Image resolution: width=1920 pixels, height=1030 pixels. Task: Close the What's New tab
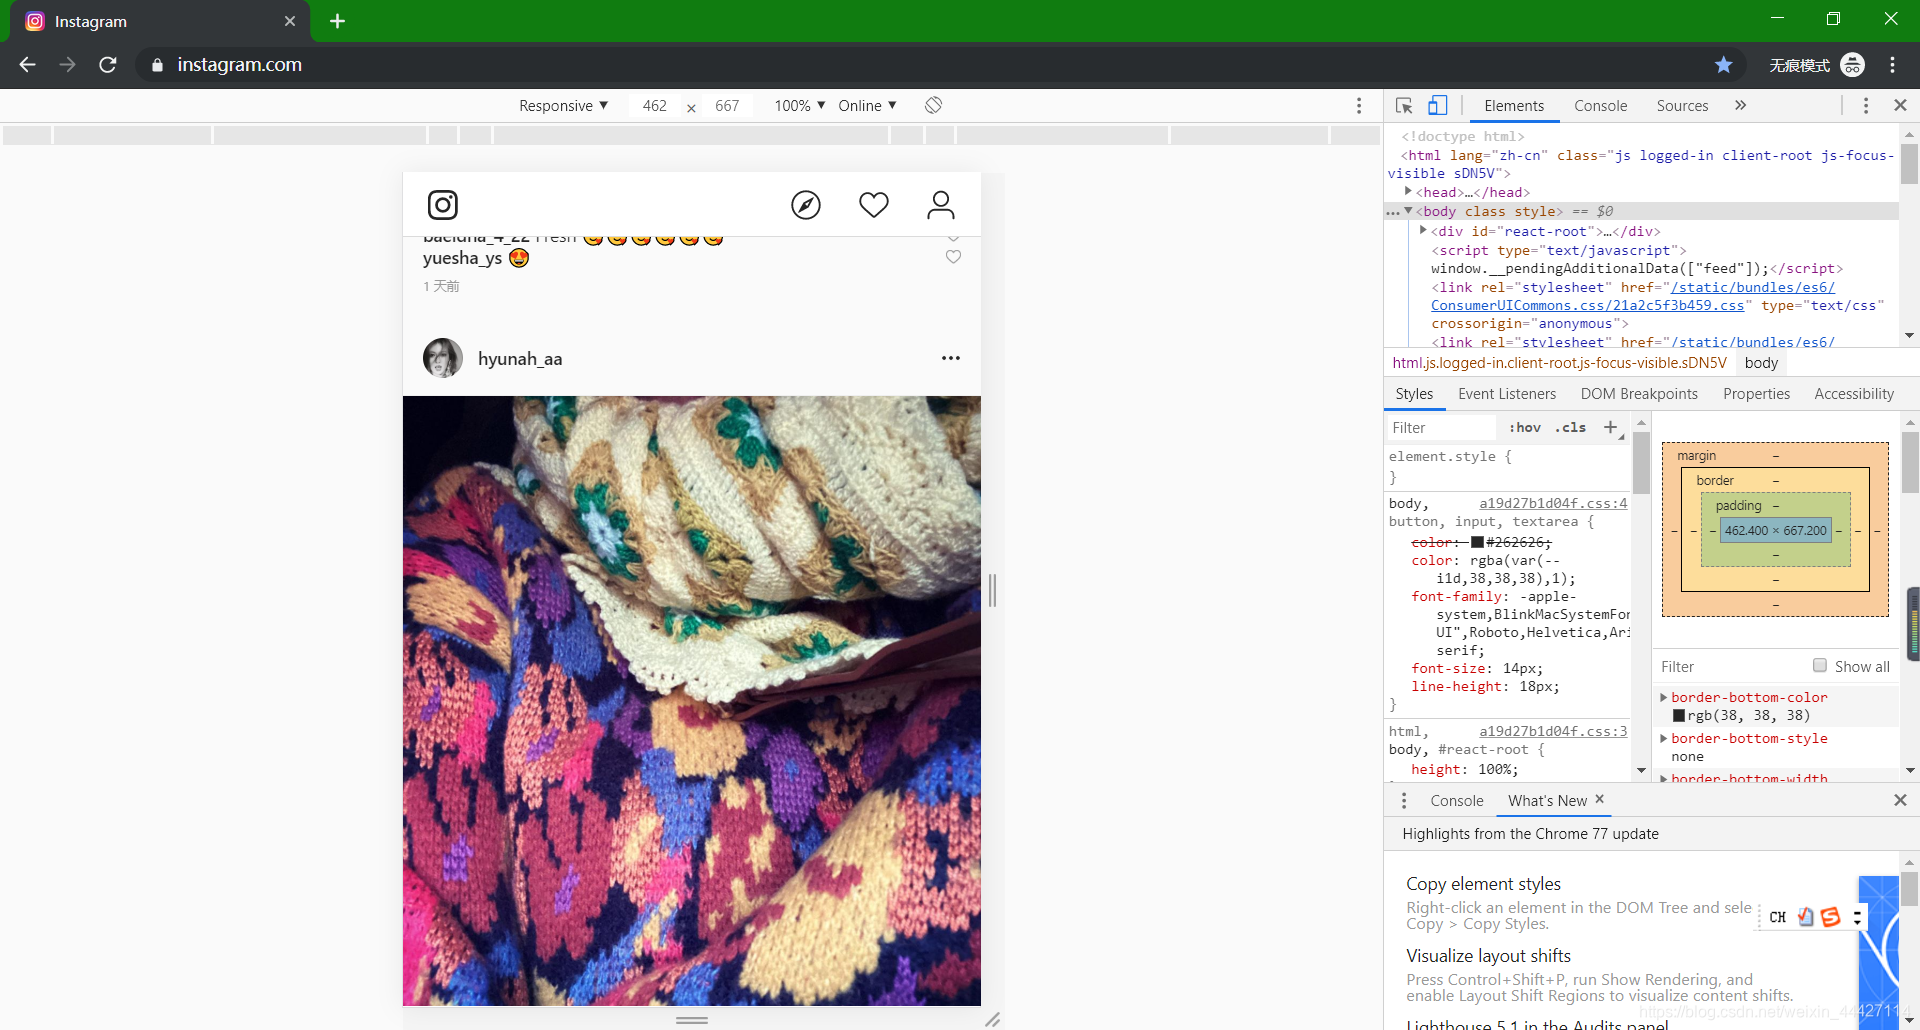tap(1599, 799)
